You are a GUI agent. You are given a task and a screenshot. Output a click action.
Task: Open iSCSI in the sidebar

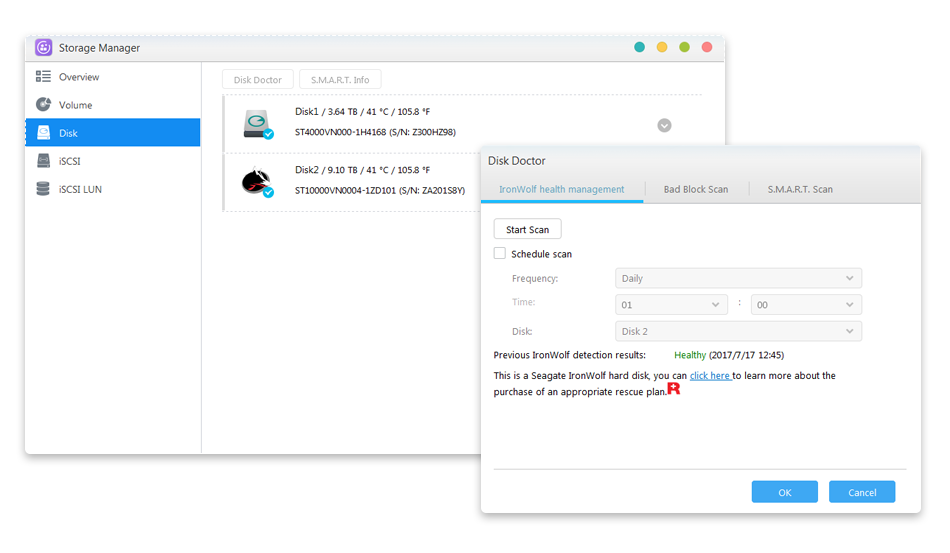113,161
